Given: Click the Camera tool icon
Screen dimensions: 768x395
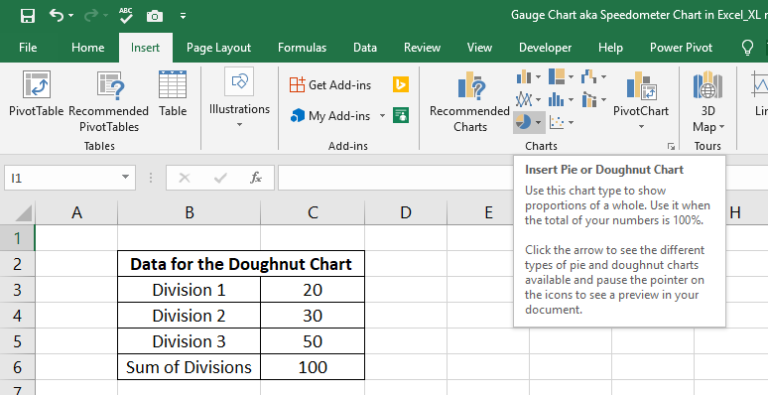Looking at the screenshot, I should tap(155, 16).
